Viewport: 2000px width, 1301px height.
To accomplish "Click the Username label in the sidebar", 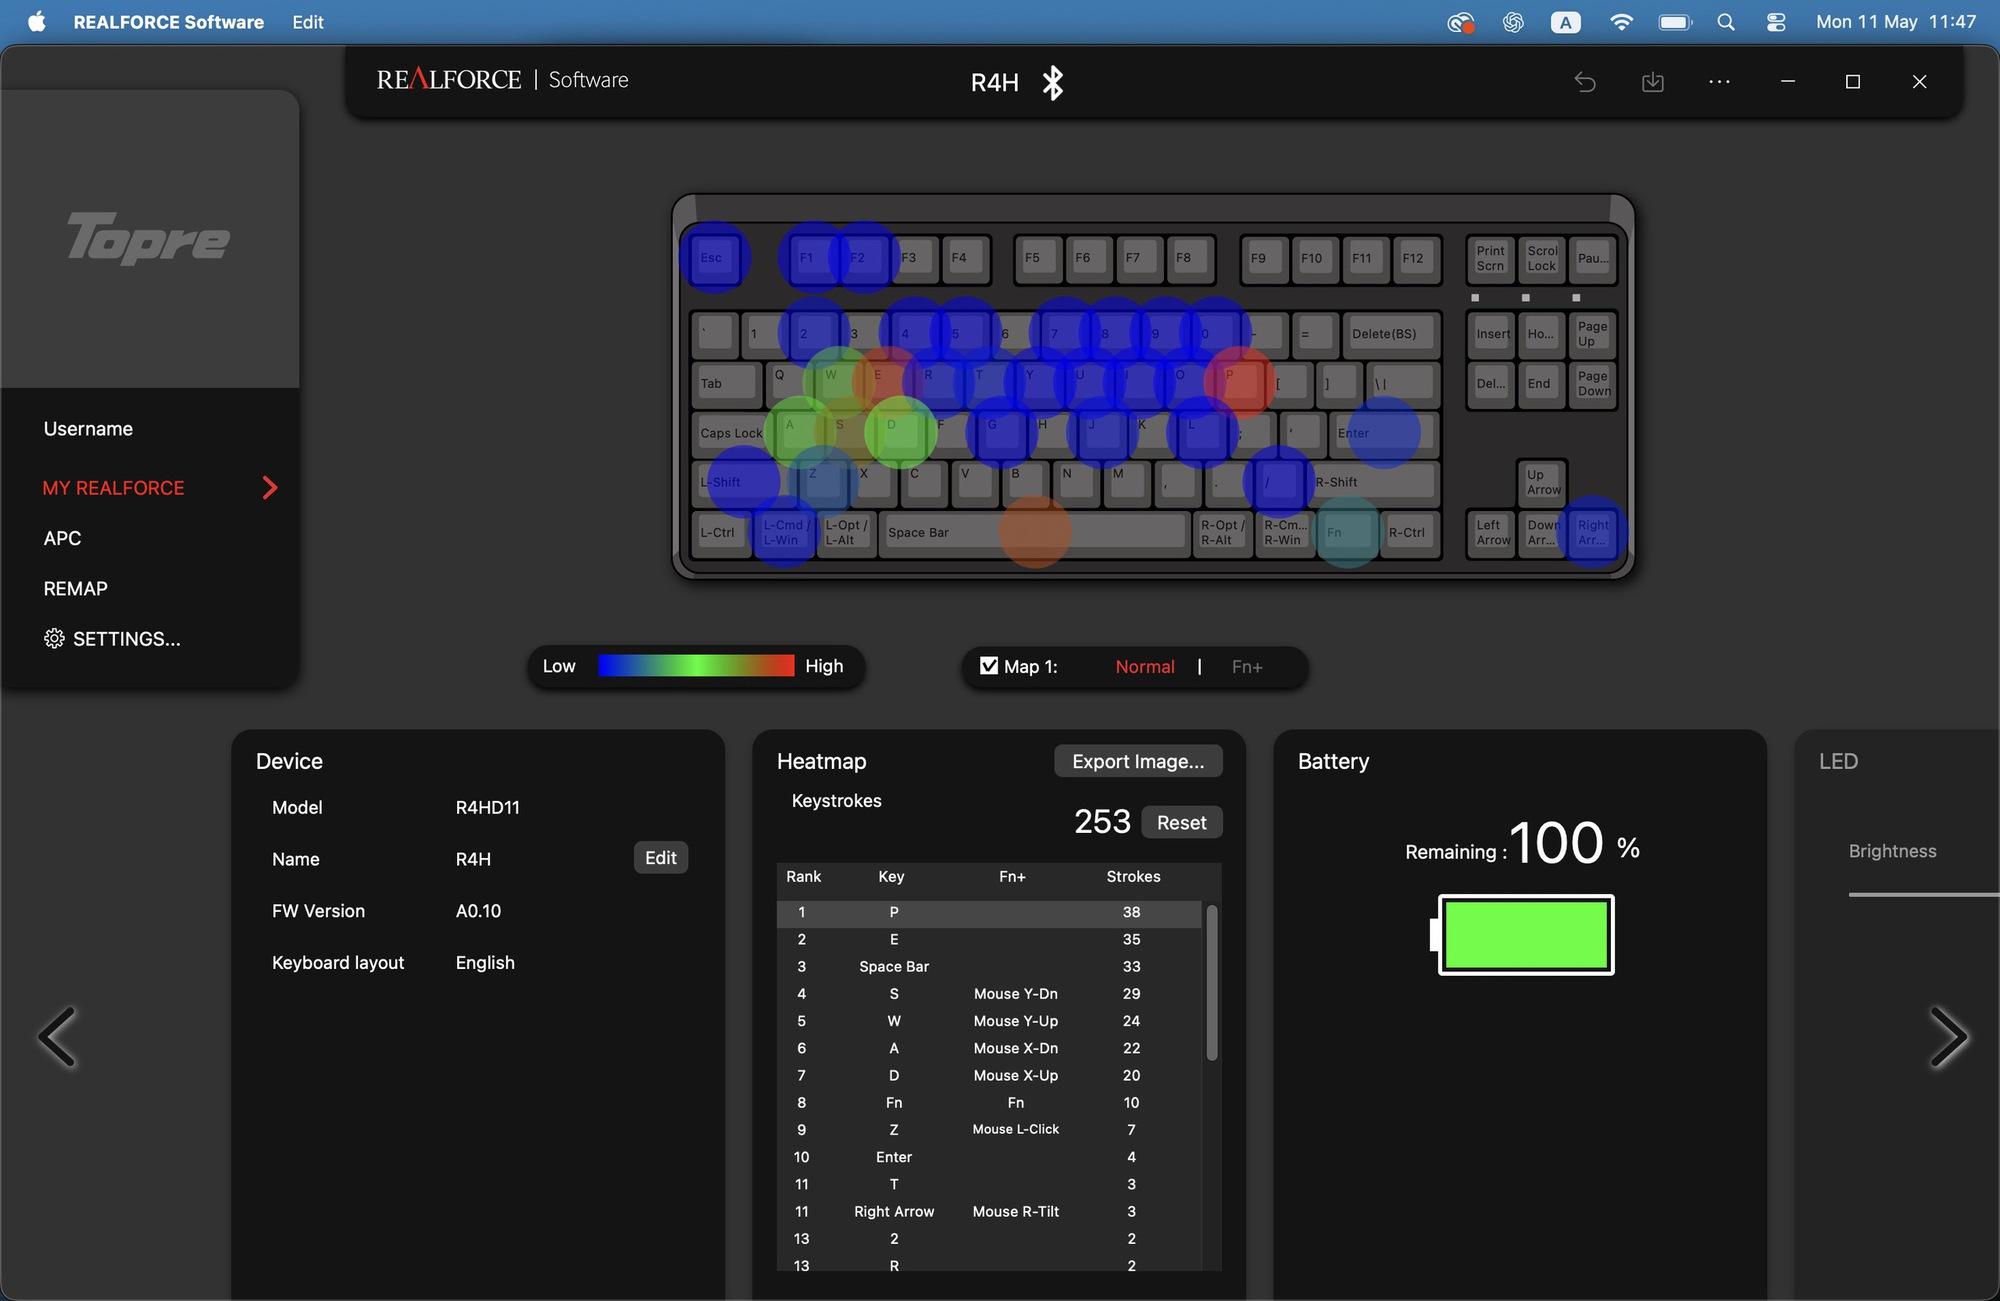I will tap(88, 429).
